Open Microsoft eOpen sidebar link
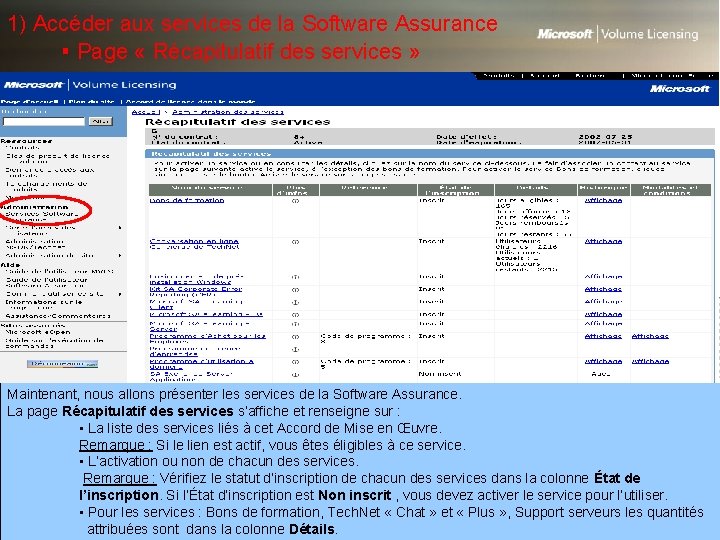This screenshot has width=720, height=540. point(38,332)
